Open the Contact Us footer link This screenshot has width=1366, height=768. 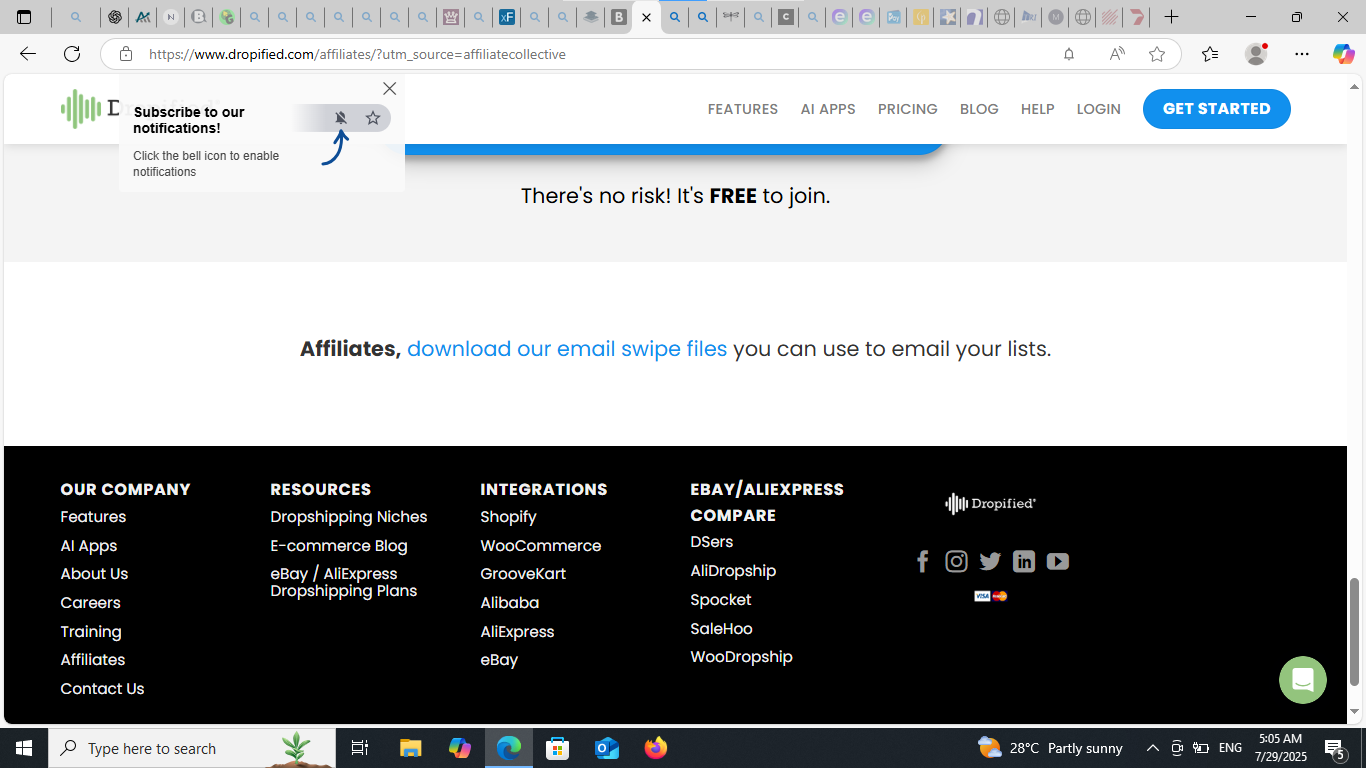pyautogui.click(x=102, y=689)
